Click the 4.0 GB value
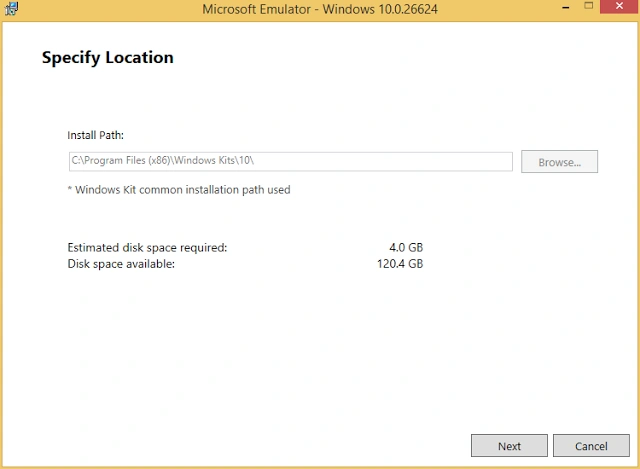This screenshot has height=469, width=640. [x=406, y=247]
